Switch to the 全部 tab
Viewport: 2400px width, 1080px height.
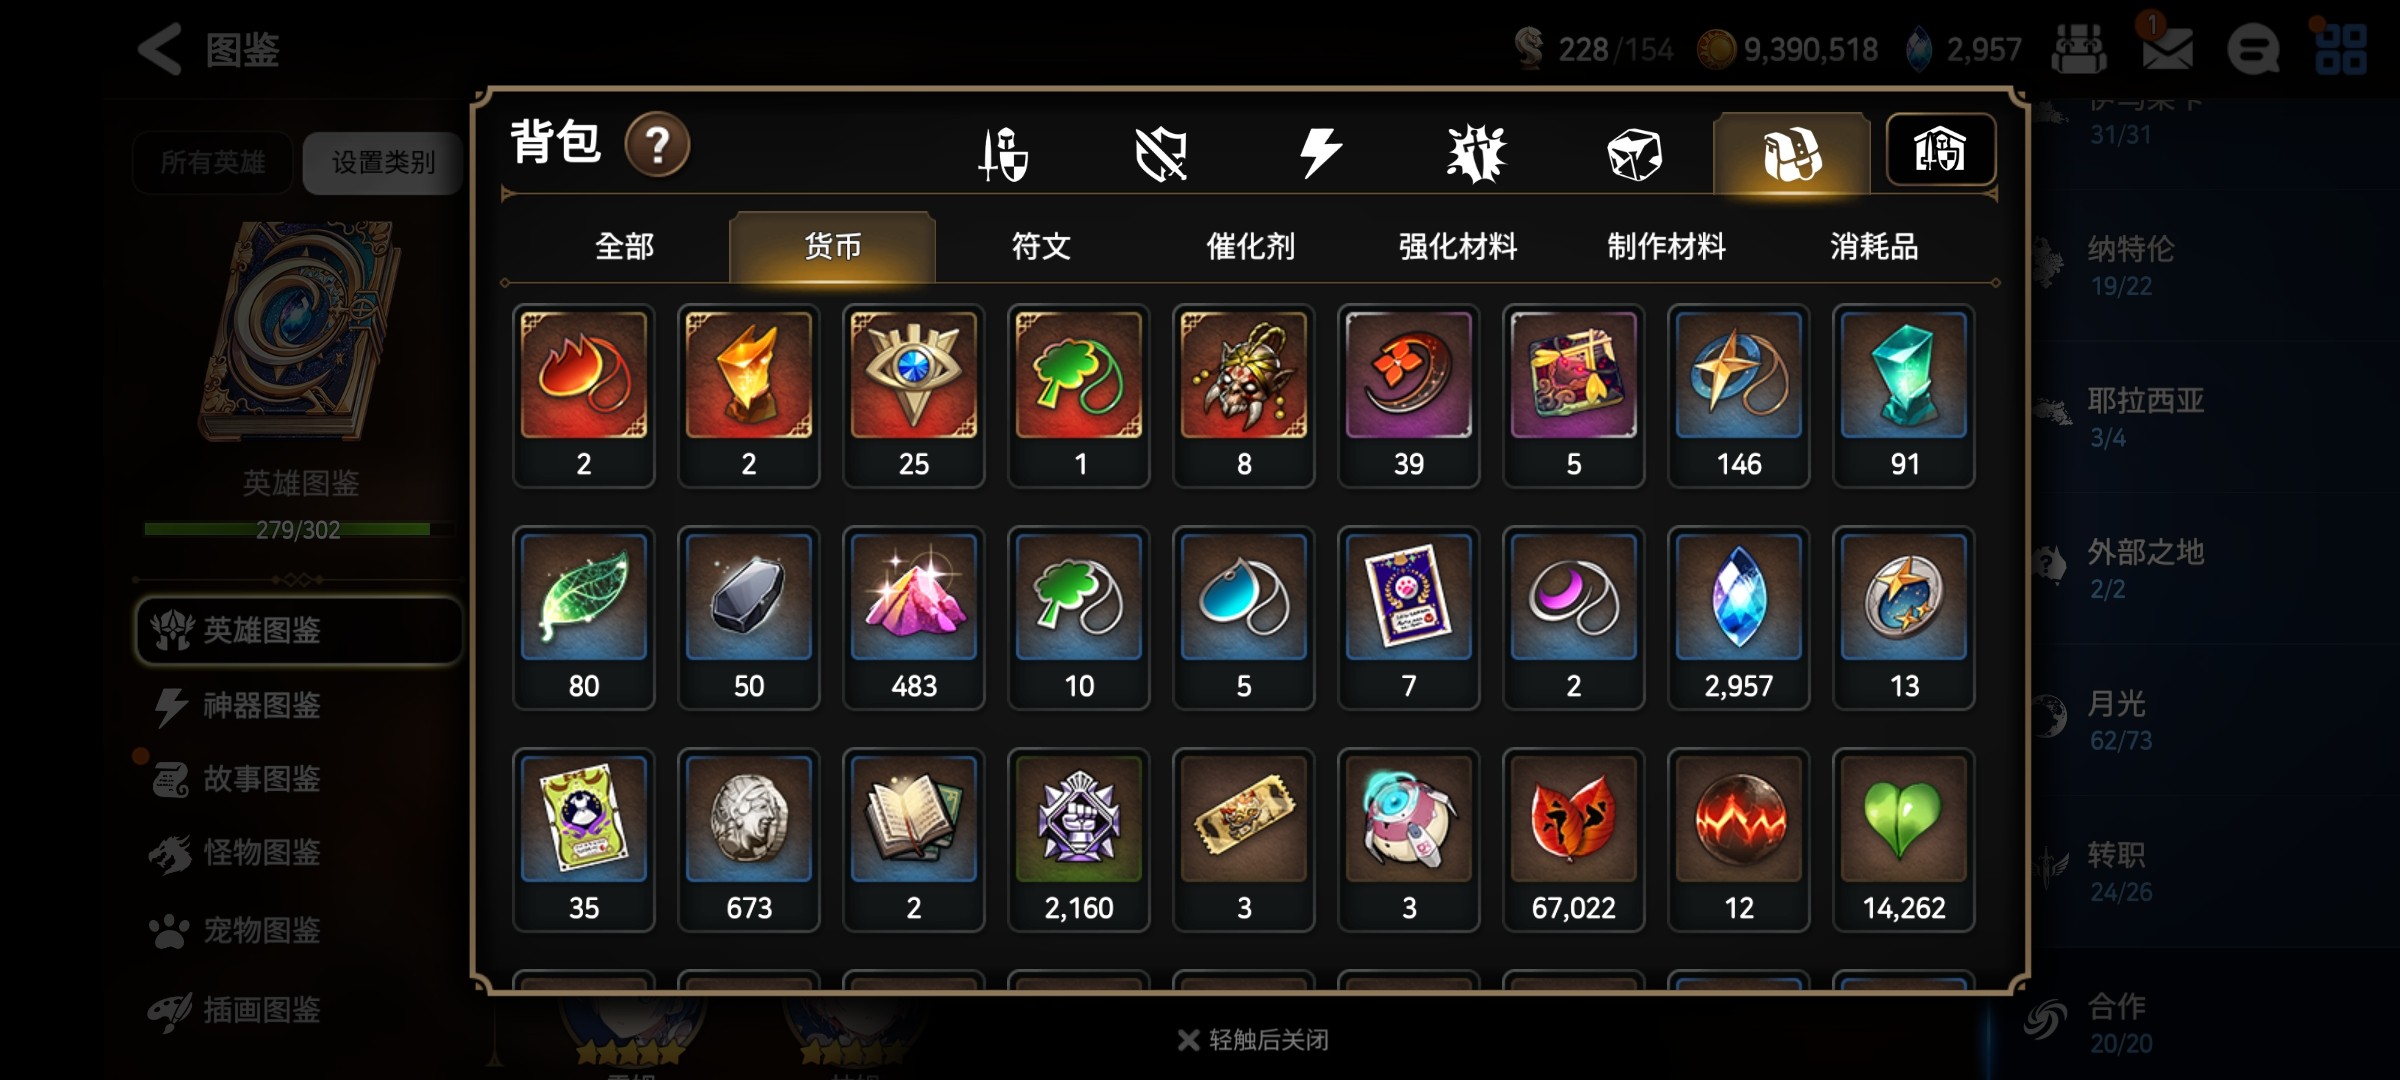(624, 246)
